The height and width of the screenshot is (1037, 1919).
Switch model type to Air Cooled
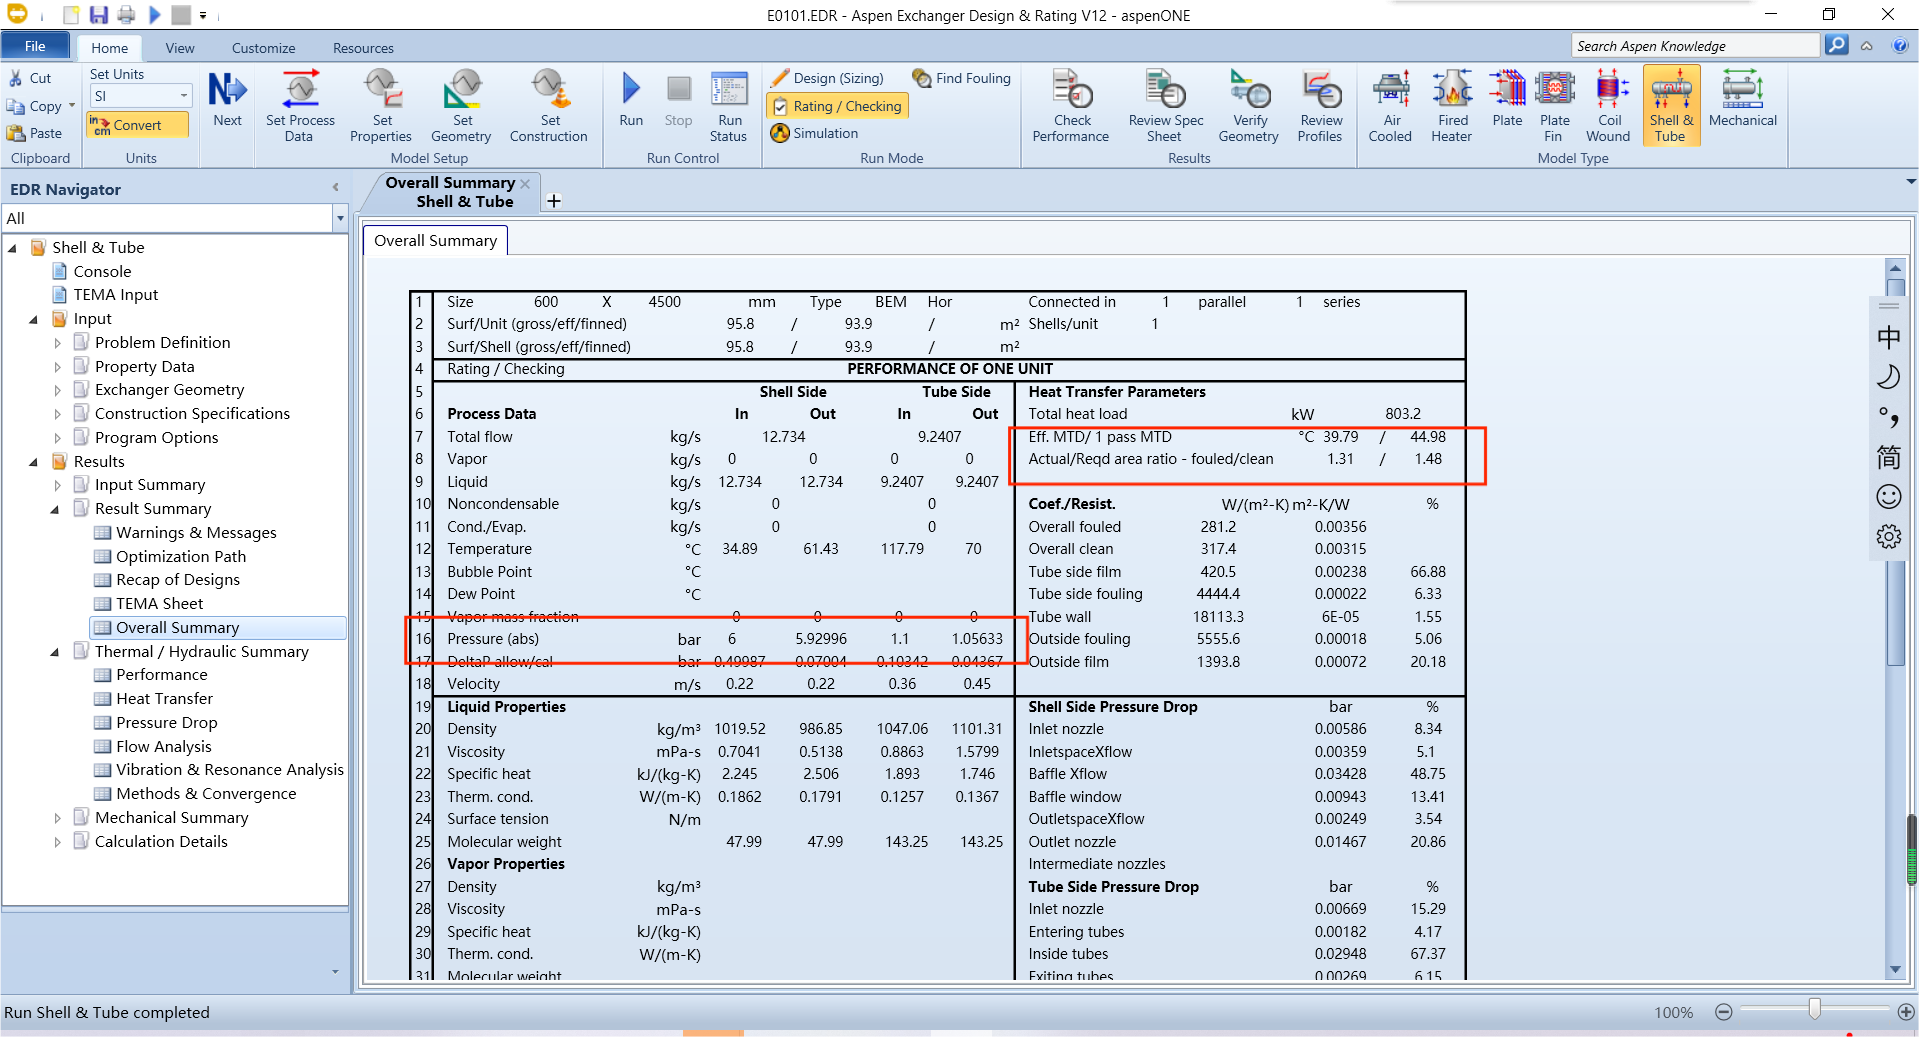1391,106
